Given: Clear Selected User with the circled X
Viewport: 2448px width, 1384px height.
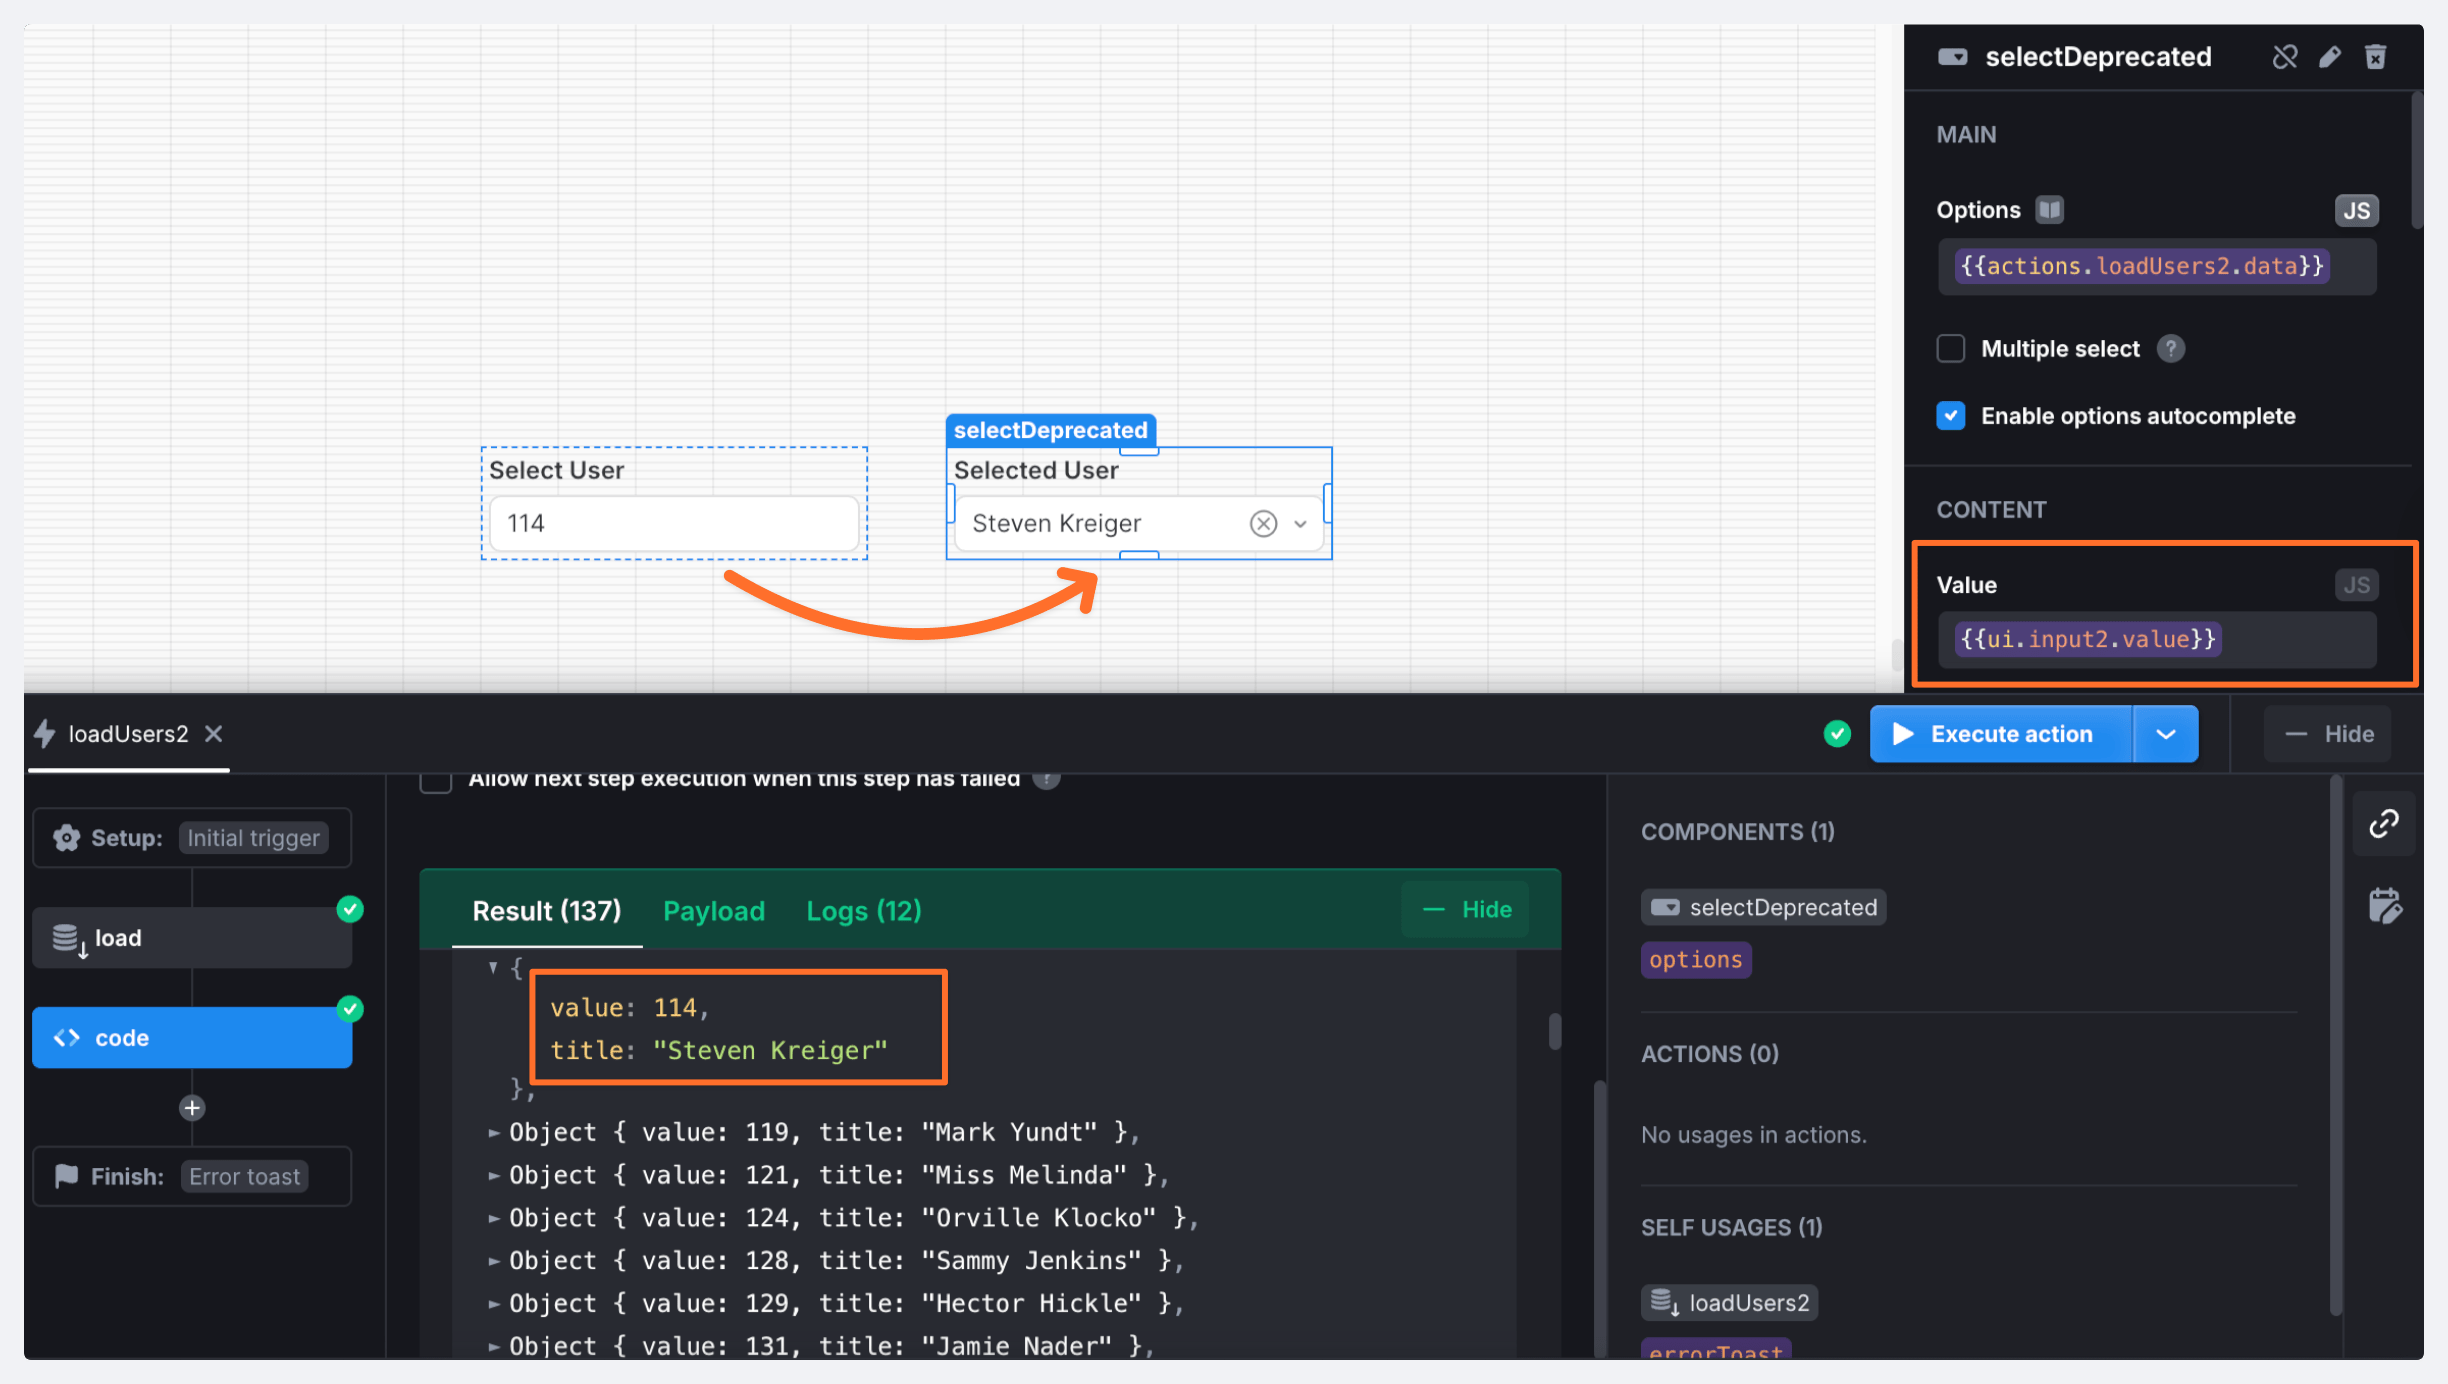Looking at the screenshot, I should (x=1263, y=524).
